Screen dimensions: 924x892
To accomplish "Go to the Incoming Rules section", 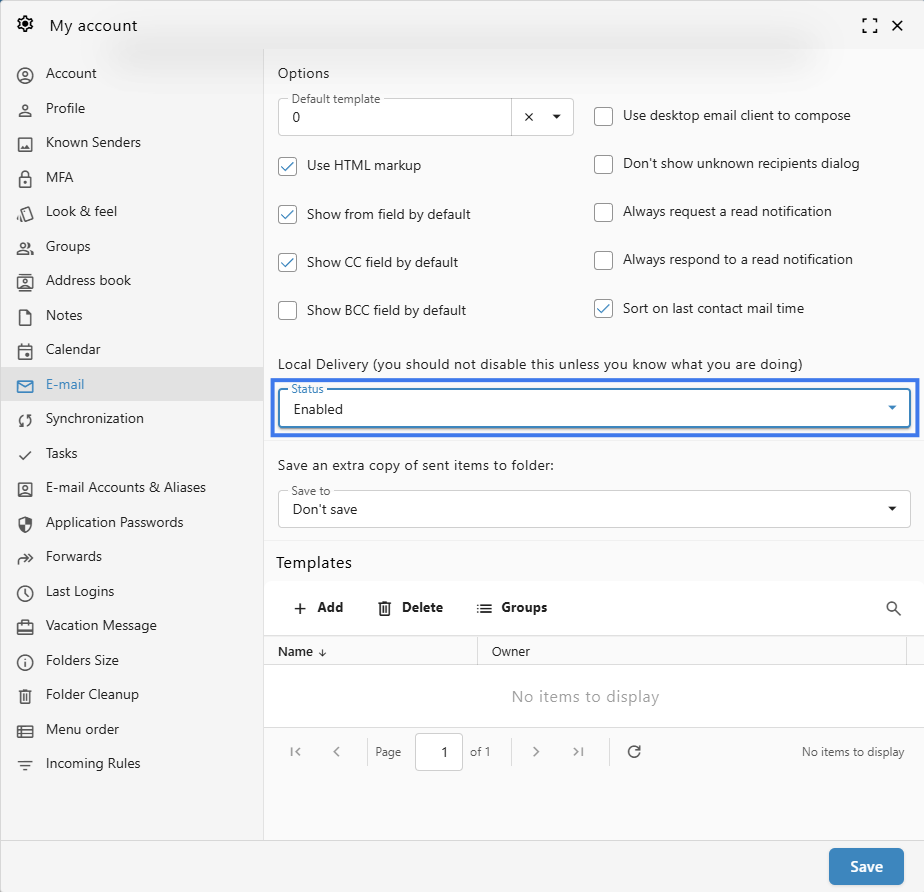I will [x=93, y=764].
